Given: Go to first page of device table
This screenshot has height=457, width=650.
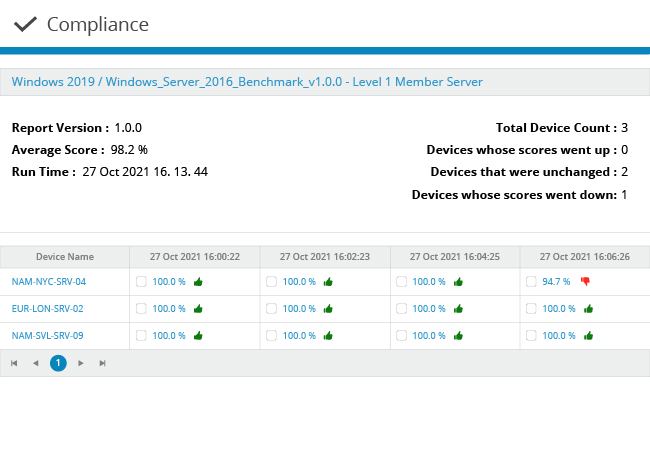Looking at the screenshot, I should (14, 363).
